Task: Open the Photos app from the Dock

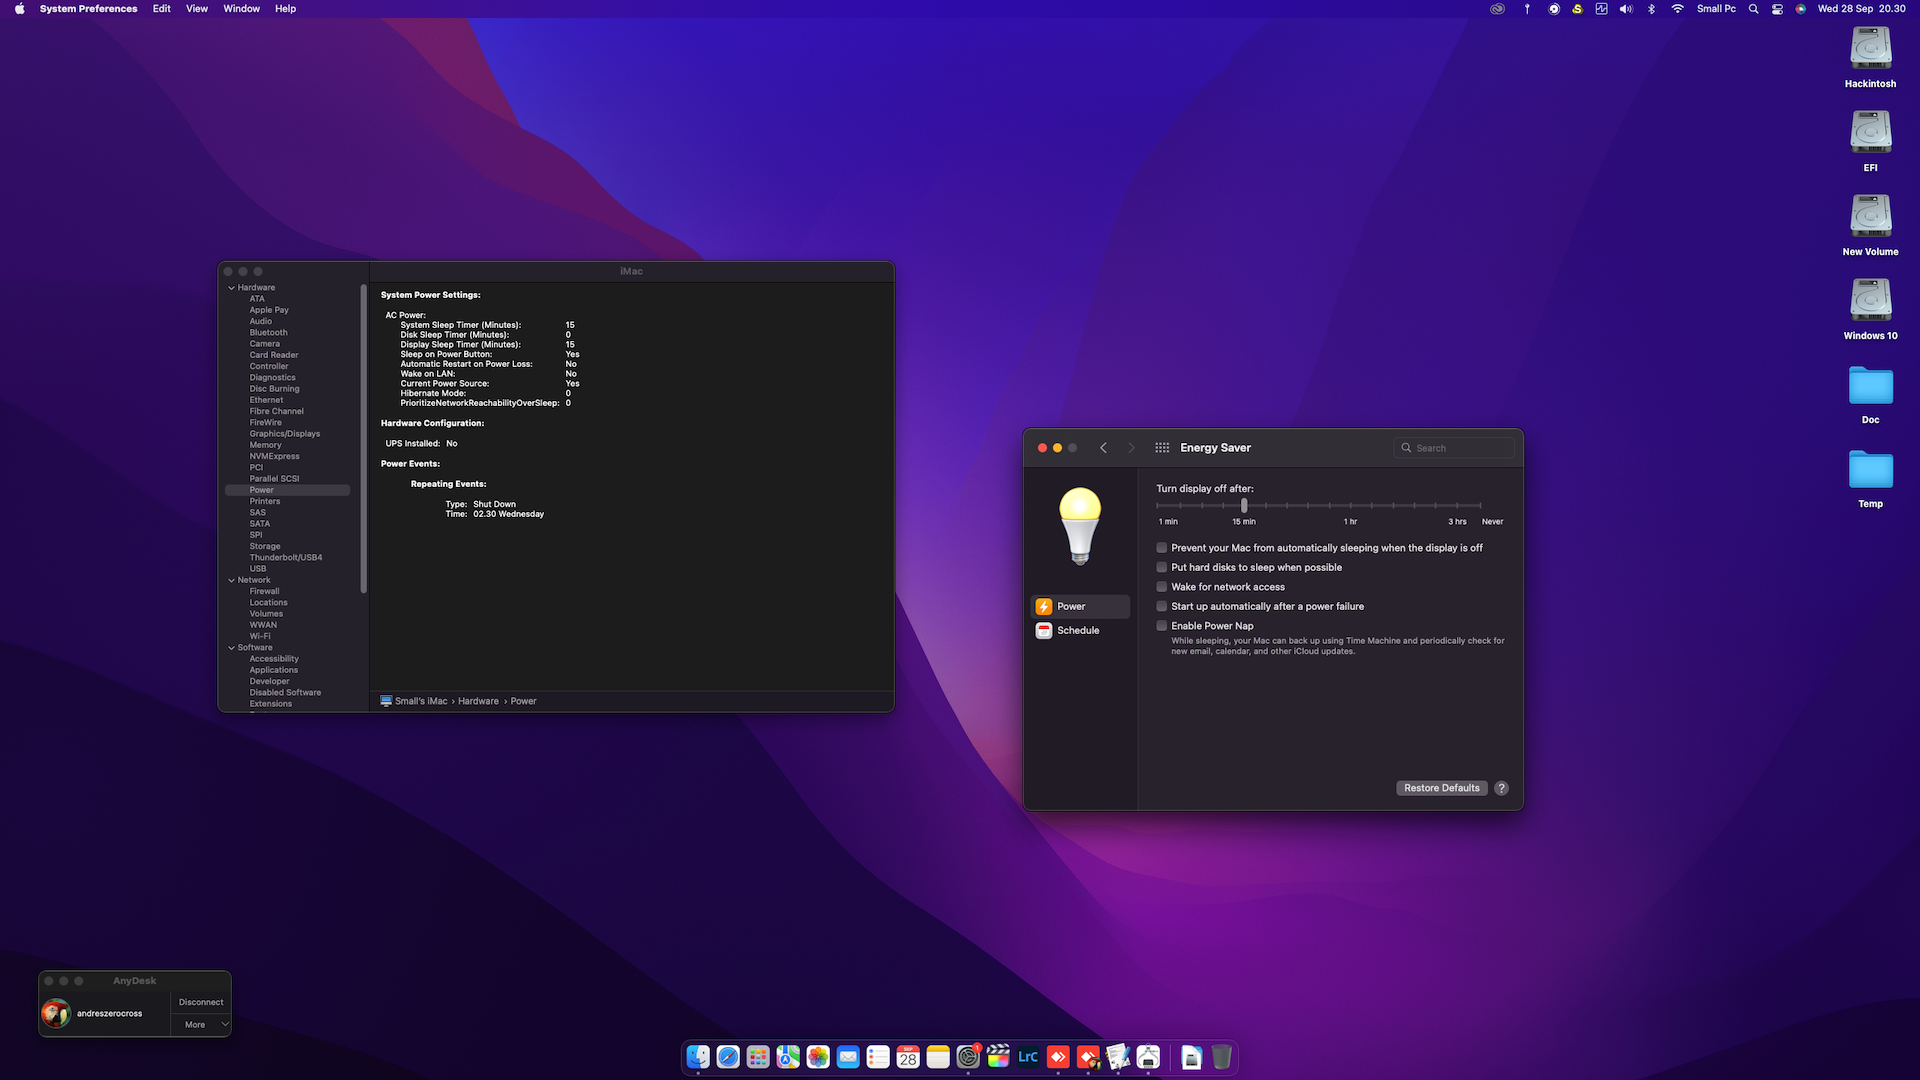Action: click(818, 1057)
